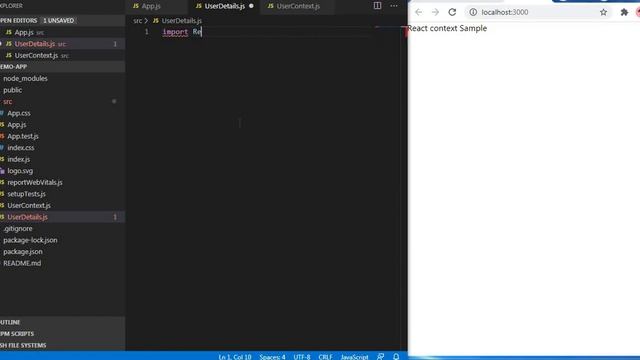Open reportWebVitals.js in the explorer
This screenshot has width=640, height=360.
pos(62,182)
